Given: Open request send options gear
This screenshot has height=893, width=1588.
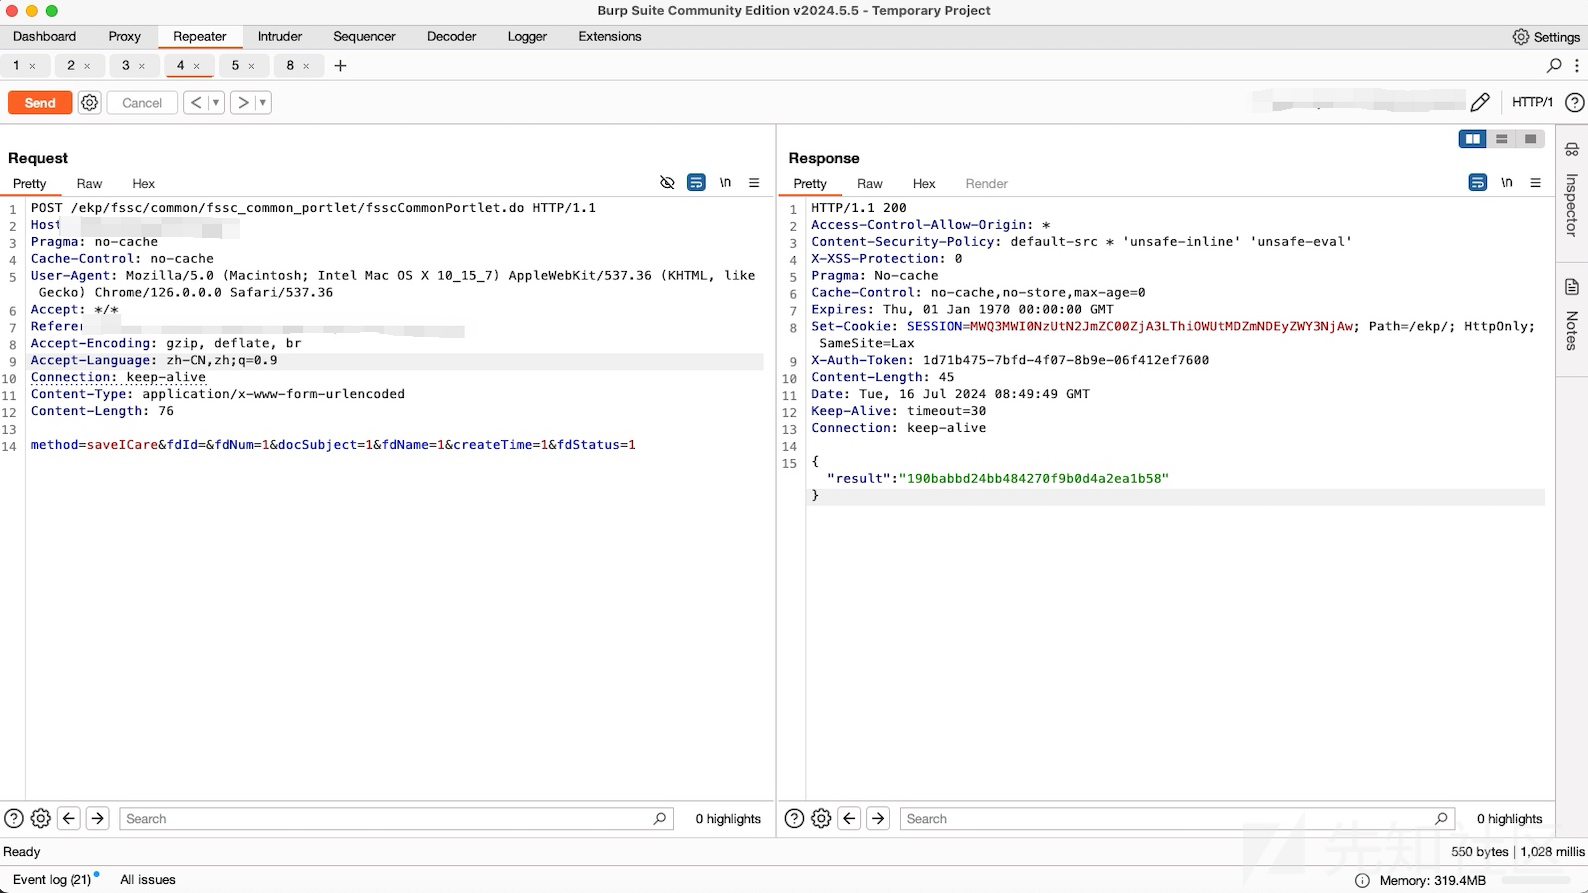Looking at the screenshot, I should point(90,103).
